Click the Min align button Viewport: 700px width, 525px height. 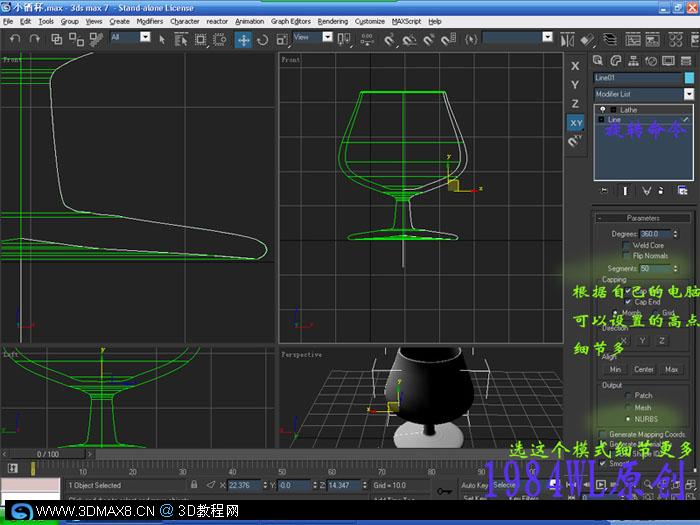coord(615,370)
